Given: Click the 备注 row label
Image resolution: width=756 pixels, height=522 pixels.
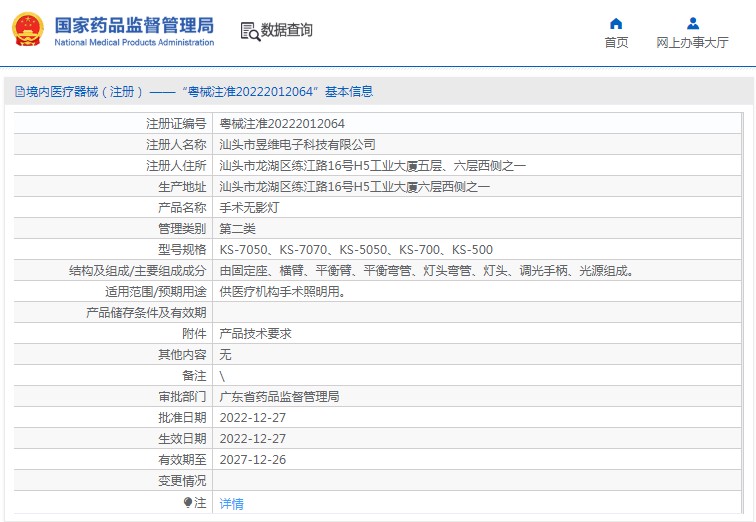Looking at the screenshot, I should tap(194, 375).
